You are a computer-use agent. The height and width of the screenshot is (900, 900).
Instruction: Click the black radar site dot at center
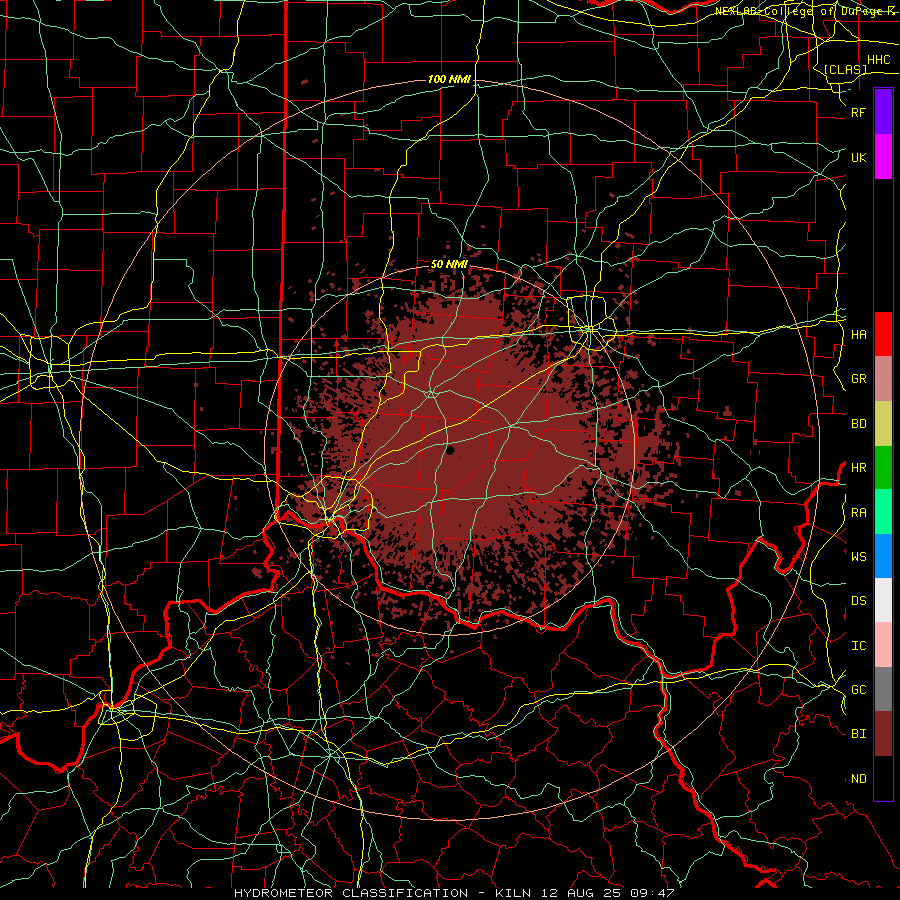pos(450,450)
